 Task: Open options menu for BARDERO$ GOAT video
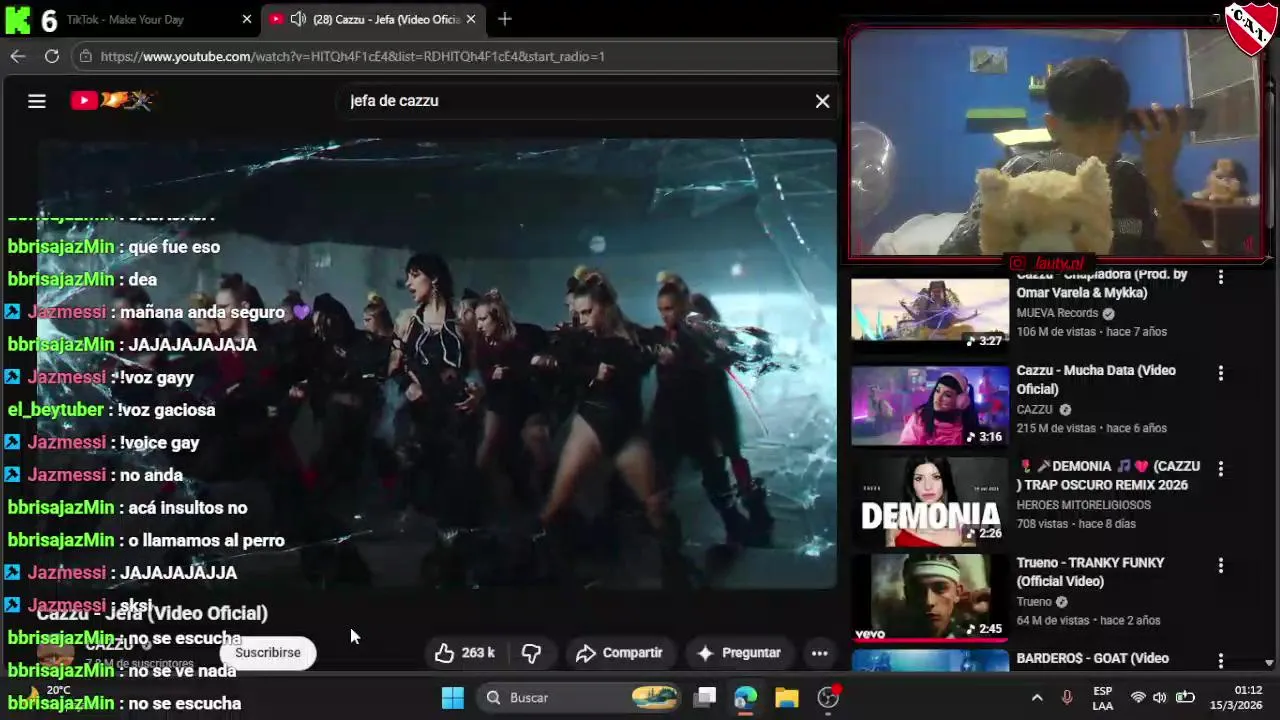click(1220, 660)
